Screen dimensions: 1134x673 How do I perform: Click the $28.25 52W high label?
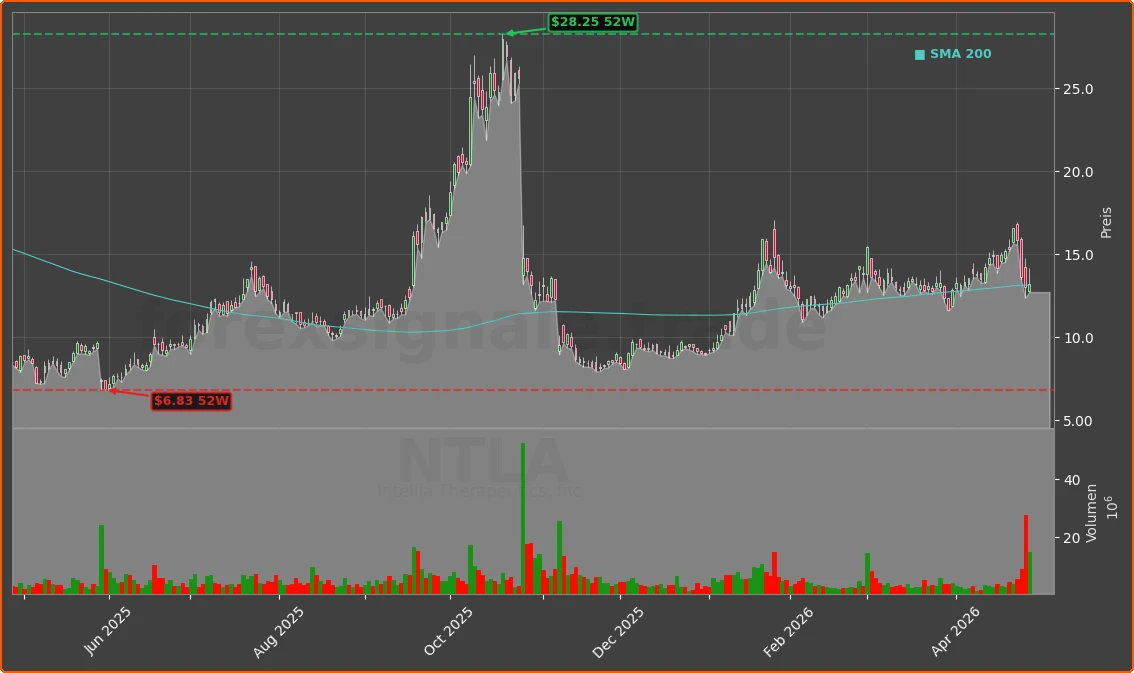click(x=592, y=22)
